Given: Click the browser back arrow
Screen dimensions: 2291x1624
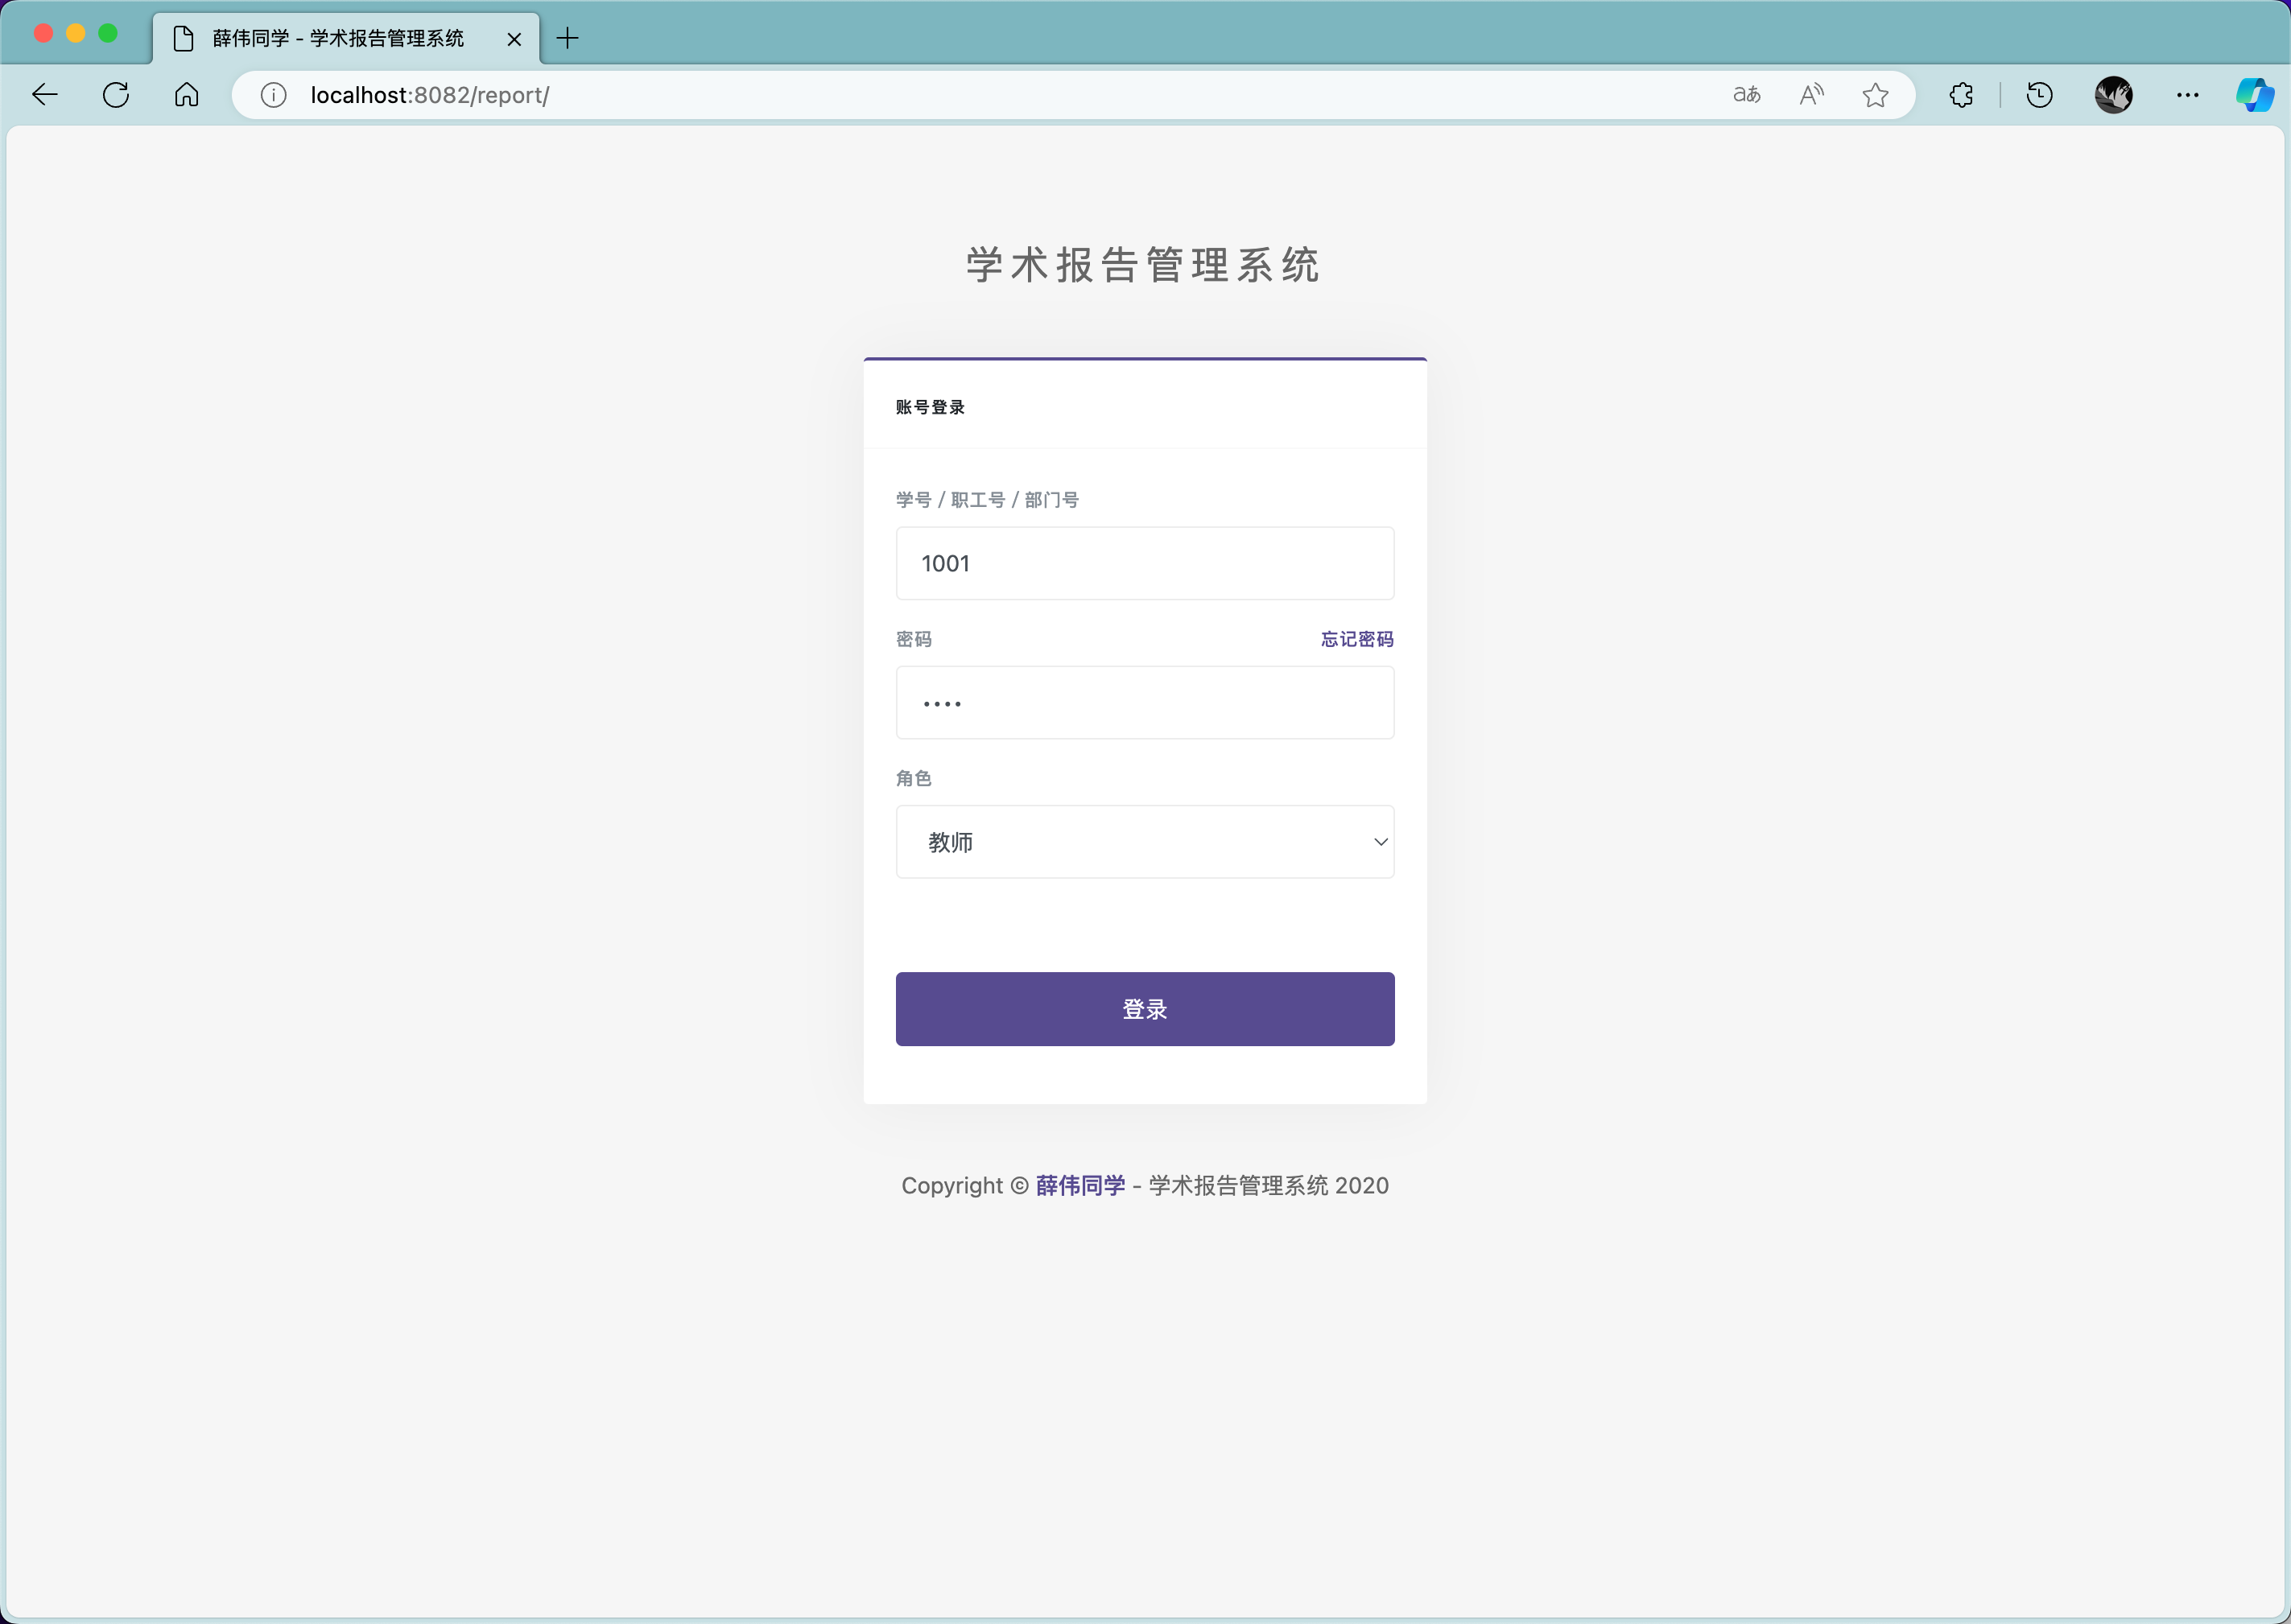Looking at the screenshot, I should [45, 95].
